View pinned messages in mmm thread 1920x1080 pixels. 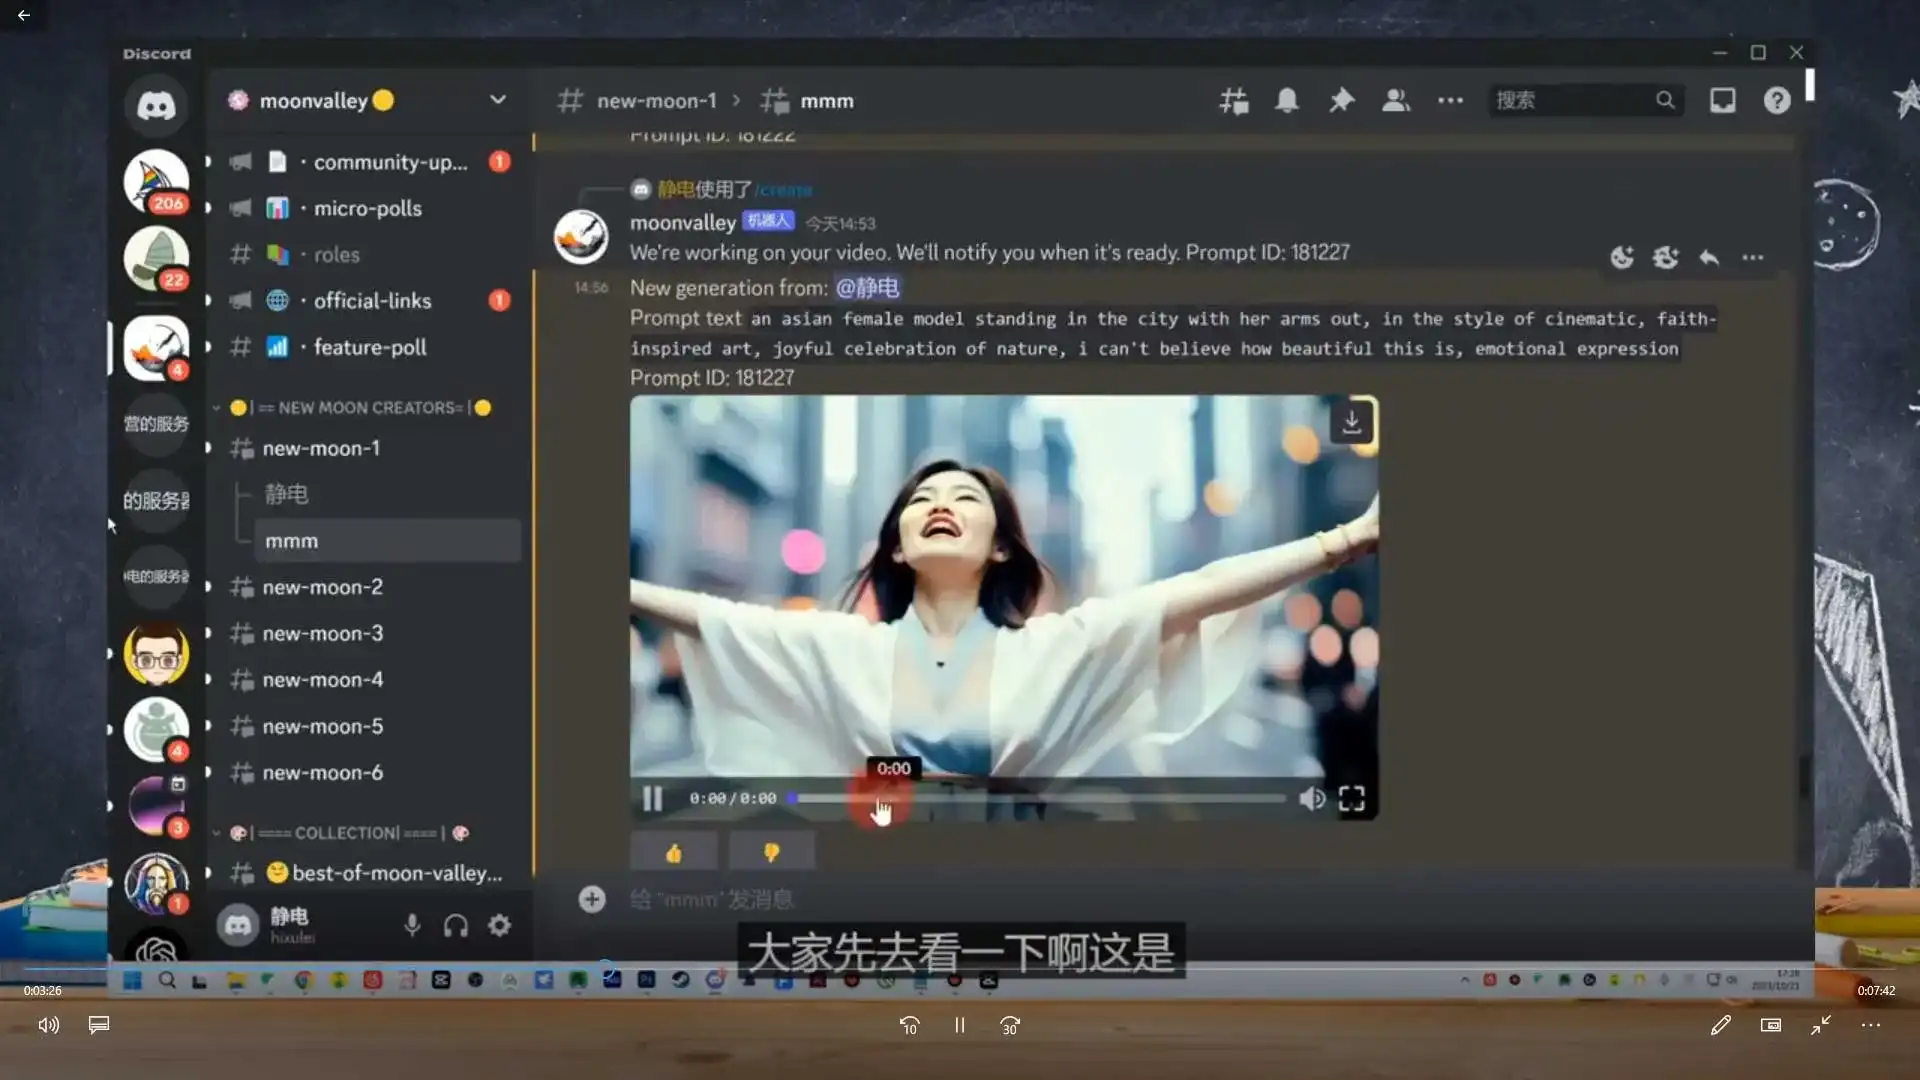point(1341,100)
